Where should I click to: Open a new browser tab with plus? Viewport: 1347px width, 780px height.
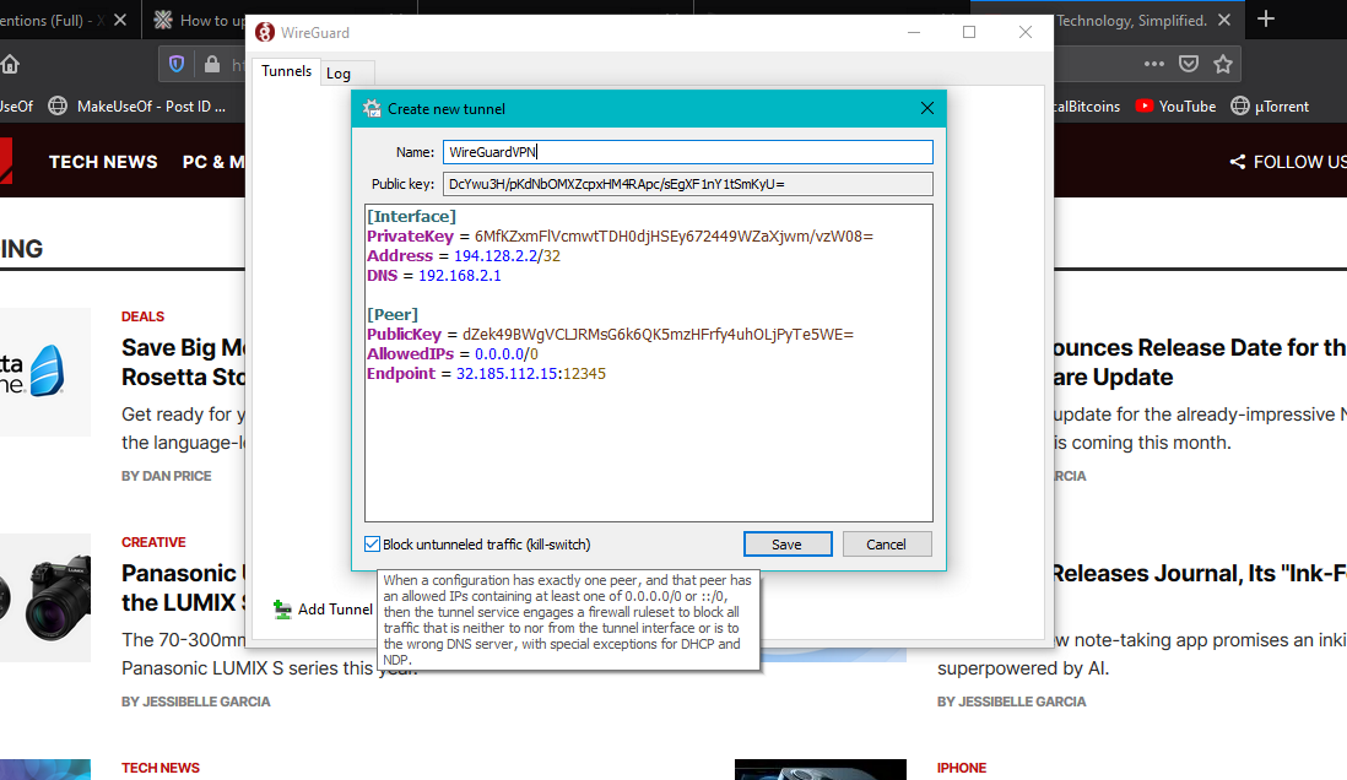tap(1266, 19)
